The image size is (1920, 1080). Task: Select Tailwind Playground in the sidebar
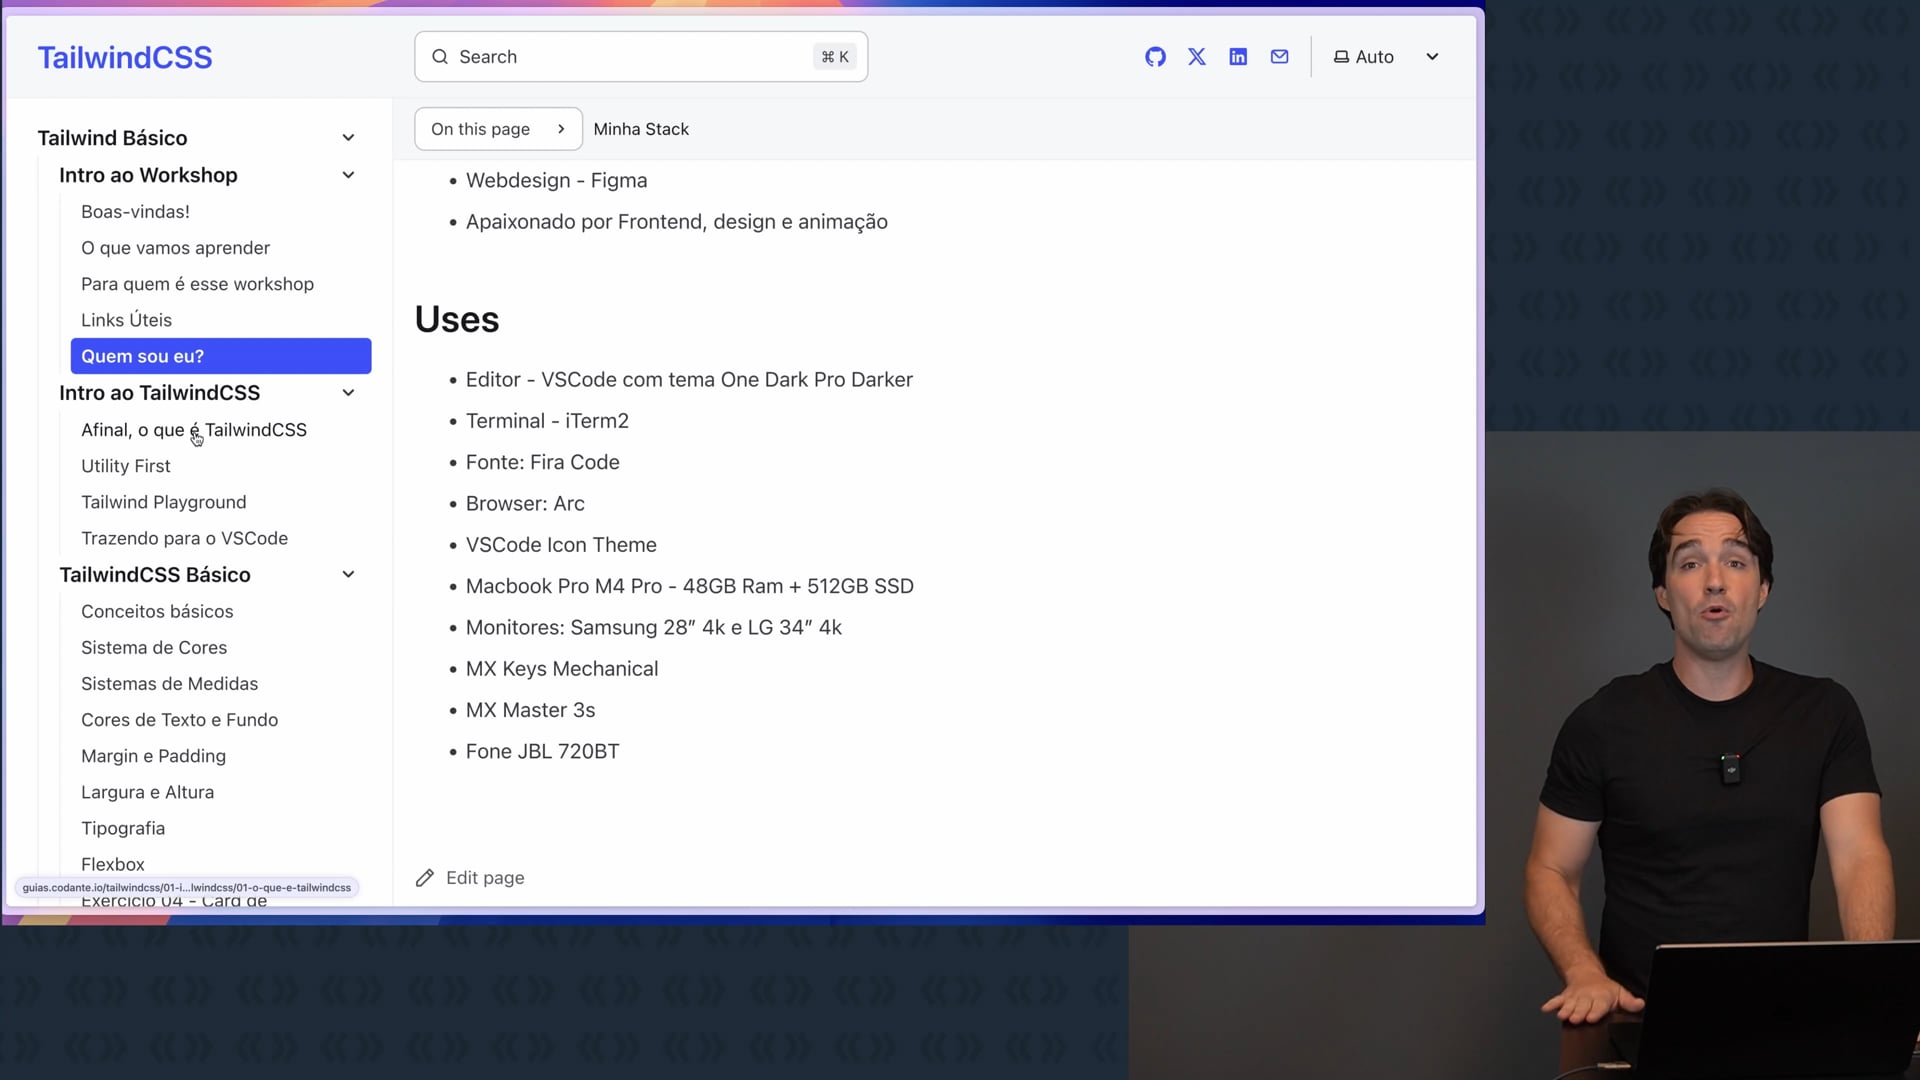click(x=163, y=502)
